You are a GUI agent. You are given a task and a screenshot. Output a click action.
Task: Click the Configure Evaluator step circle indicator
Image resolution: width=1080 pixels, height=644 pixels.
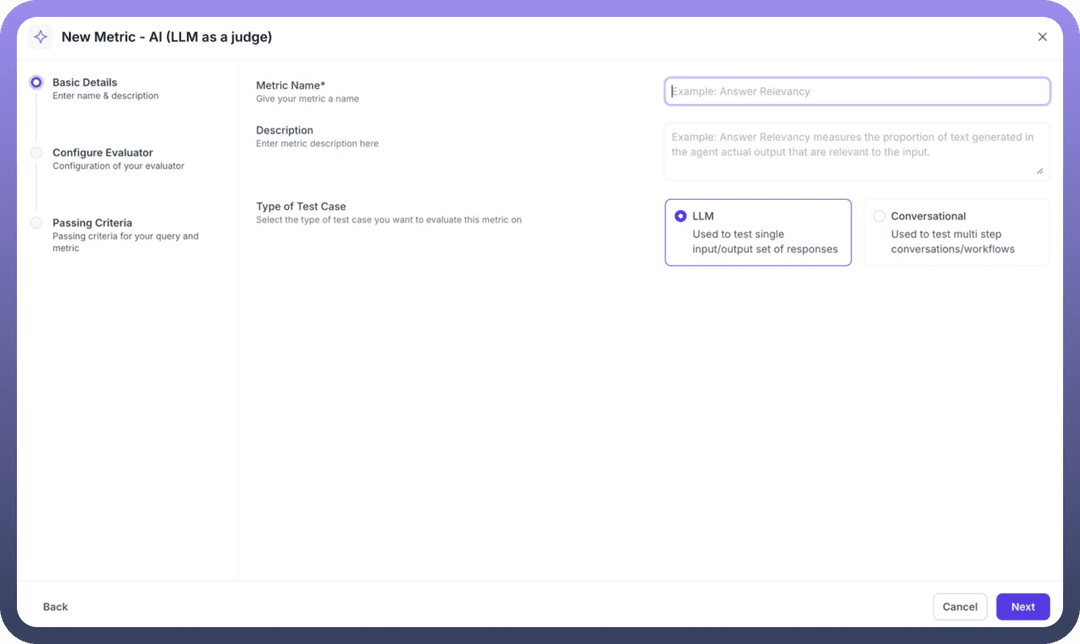pos(36,153)
